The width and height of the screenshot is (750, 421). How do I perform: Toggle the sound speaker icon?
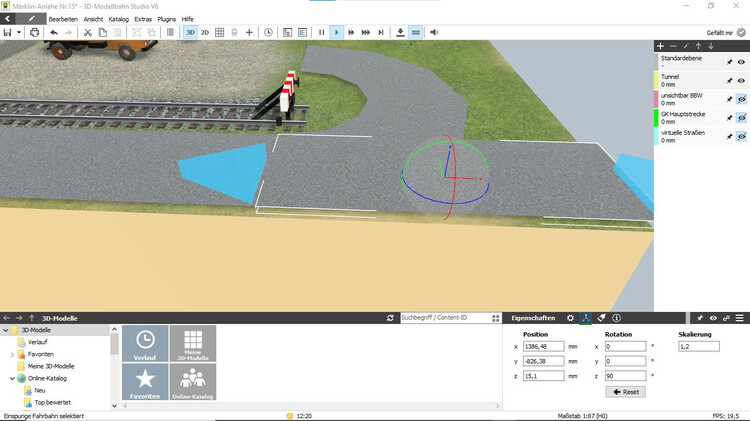pos(434,33)
